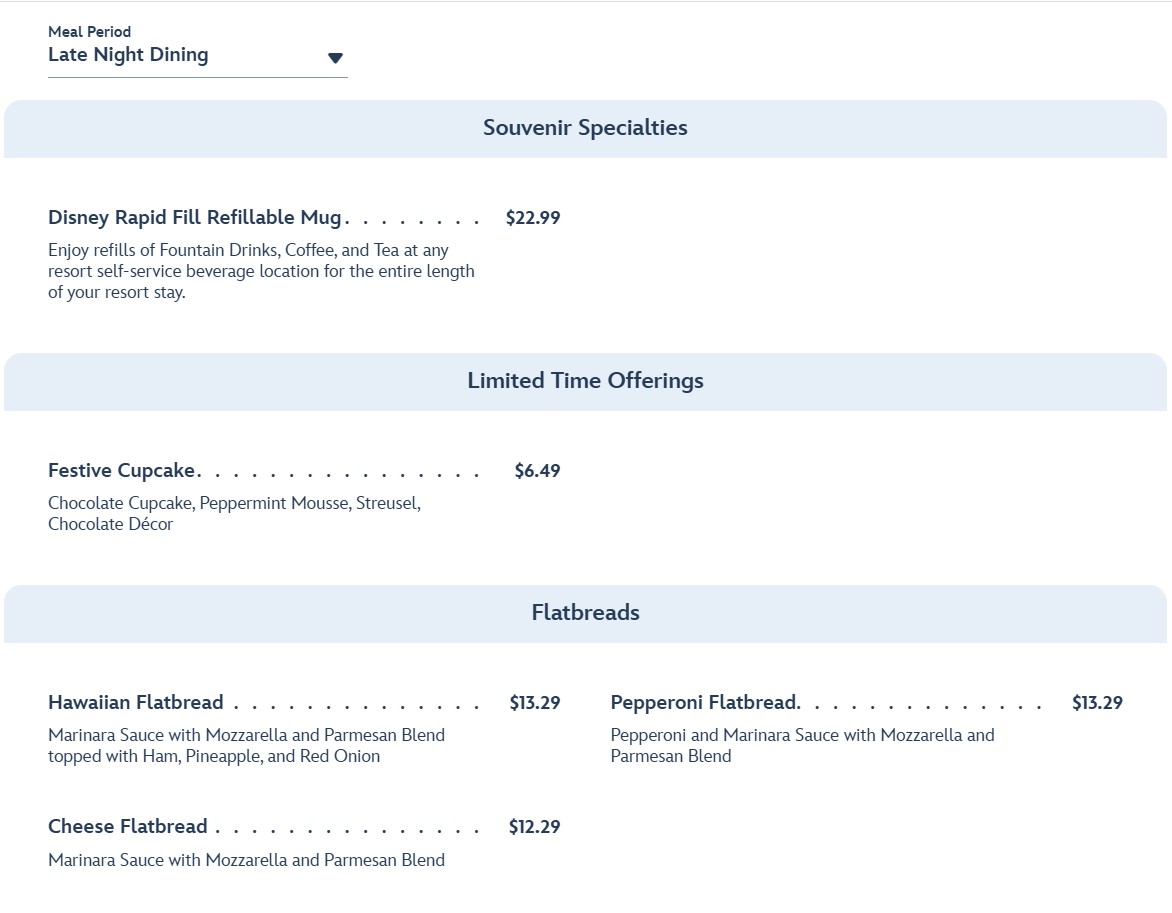Click the Flatbreads section header
The image size is (1172, 913).
coord(585,613)
